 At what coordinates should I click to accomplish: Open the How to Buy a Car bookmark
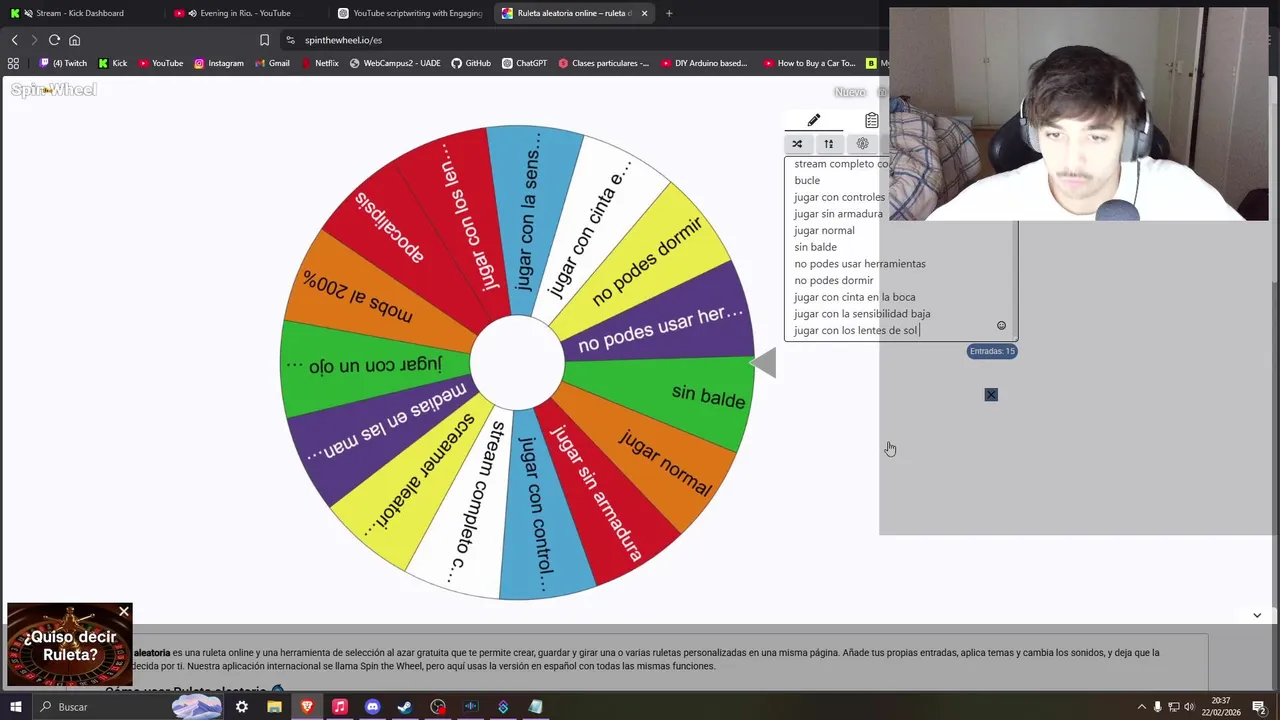tap(809, 63)
